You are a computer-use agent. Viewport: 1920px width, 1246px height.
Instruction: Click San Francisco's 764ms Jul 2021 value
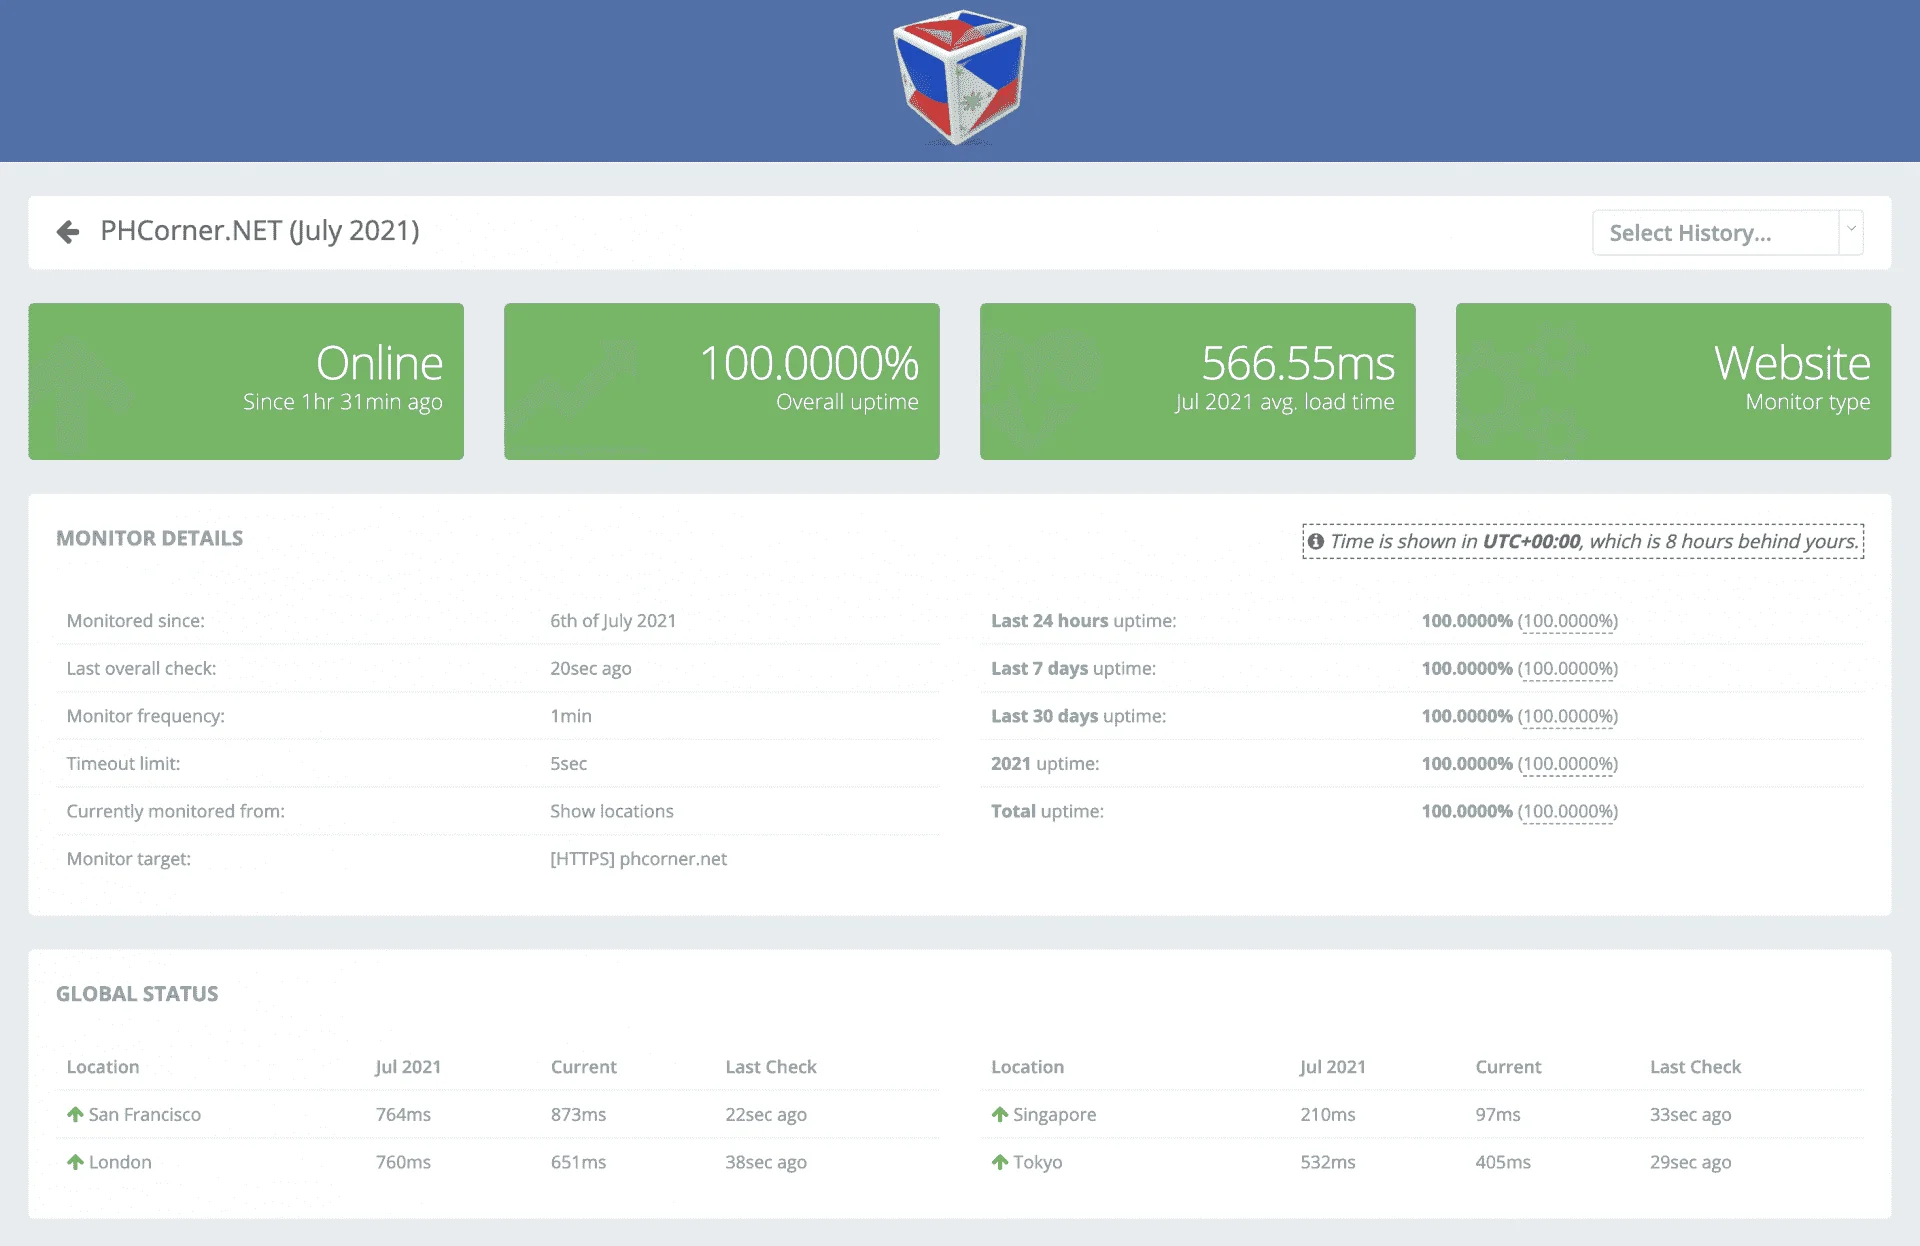pyautogui.click(x=404, y=1114)
